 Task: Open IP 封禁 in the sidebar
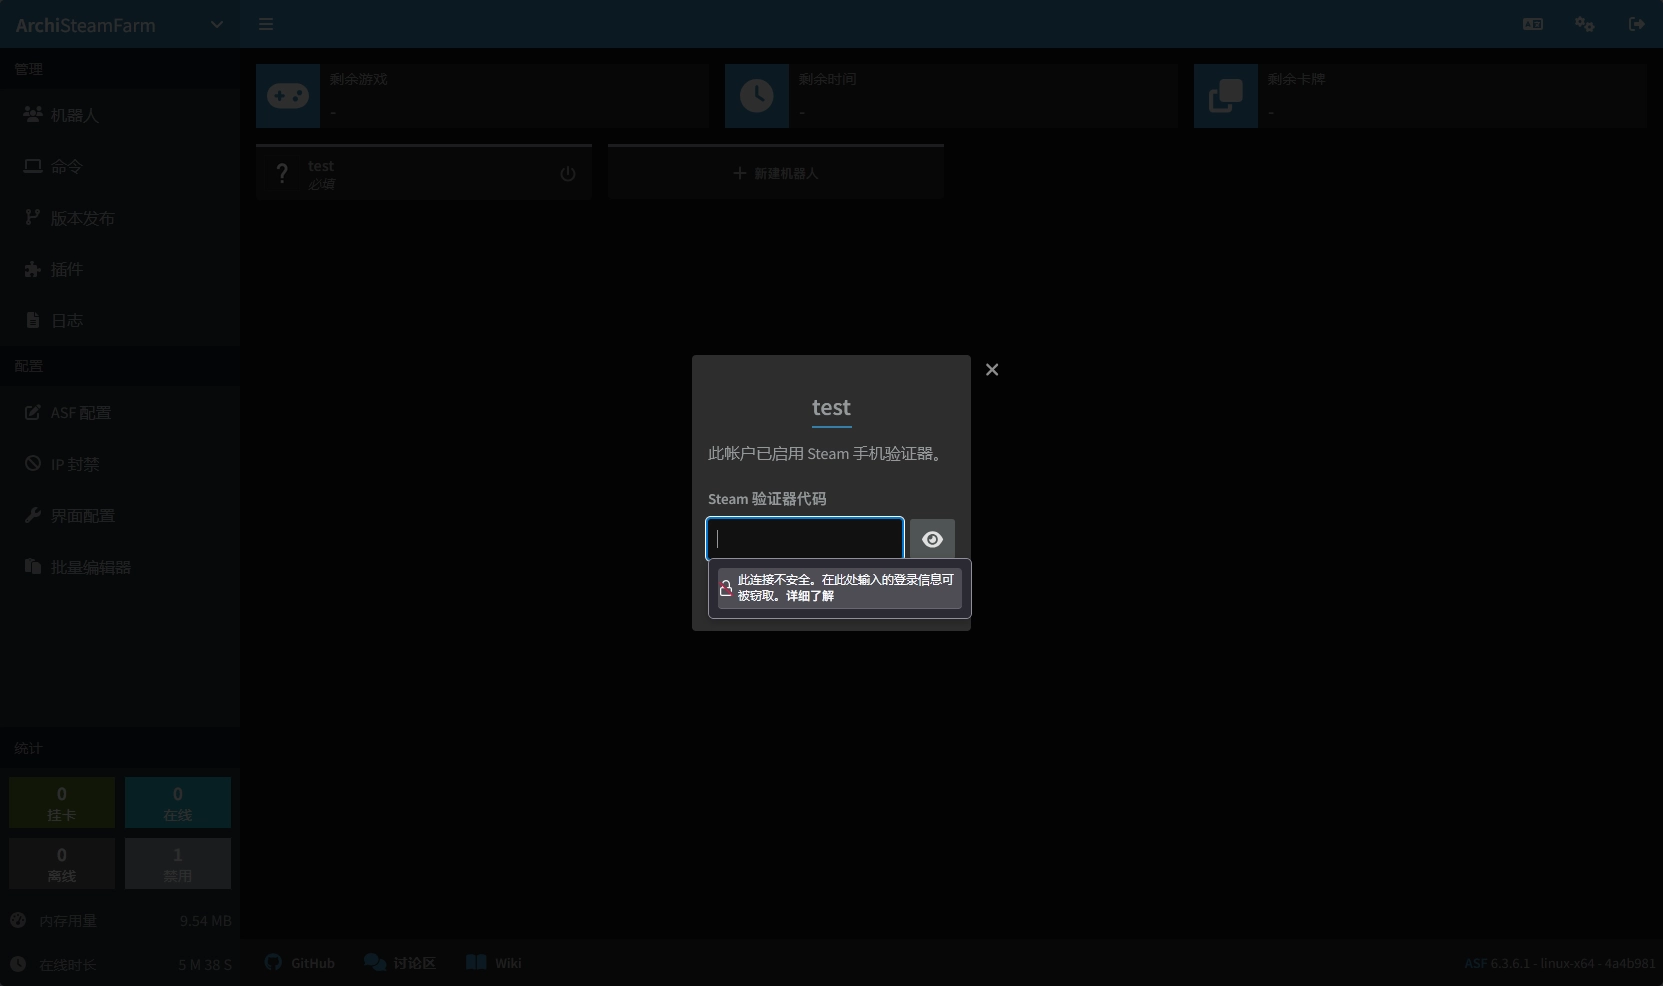tap(120, 464)
